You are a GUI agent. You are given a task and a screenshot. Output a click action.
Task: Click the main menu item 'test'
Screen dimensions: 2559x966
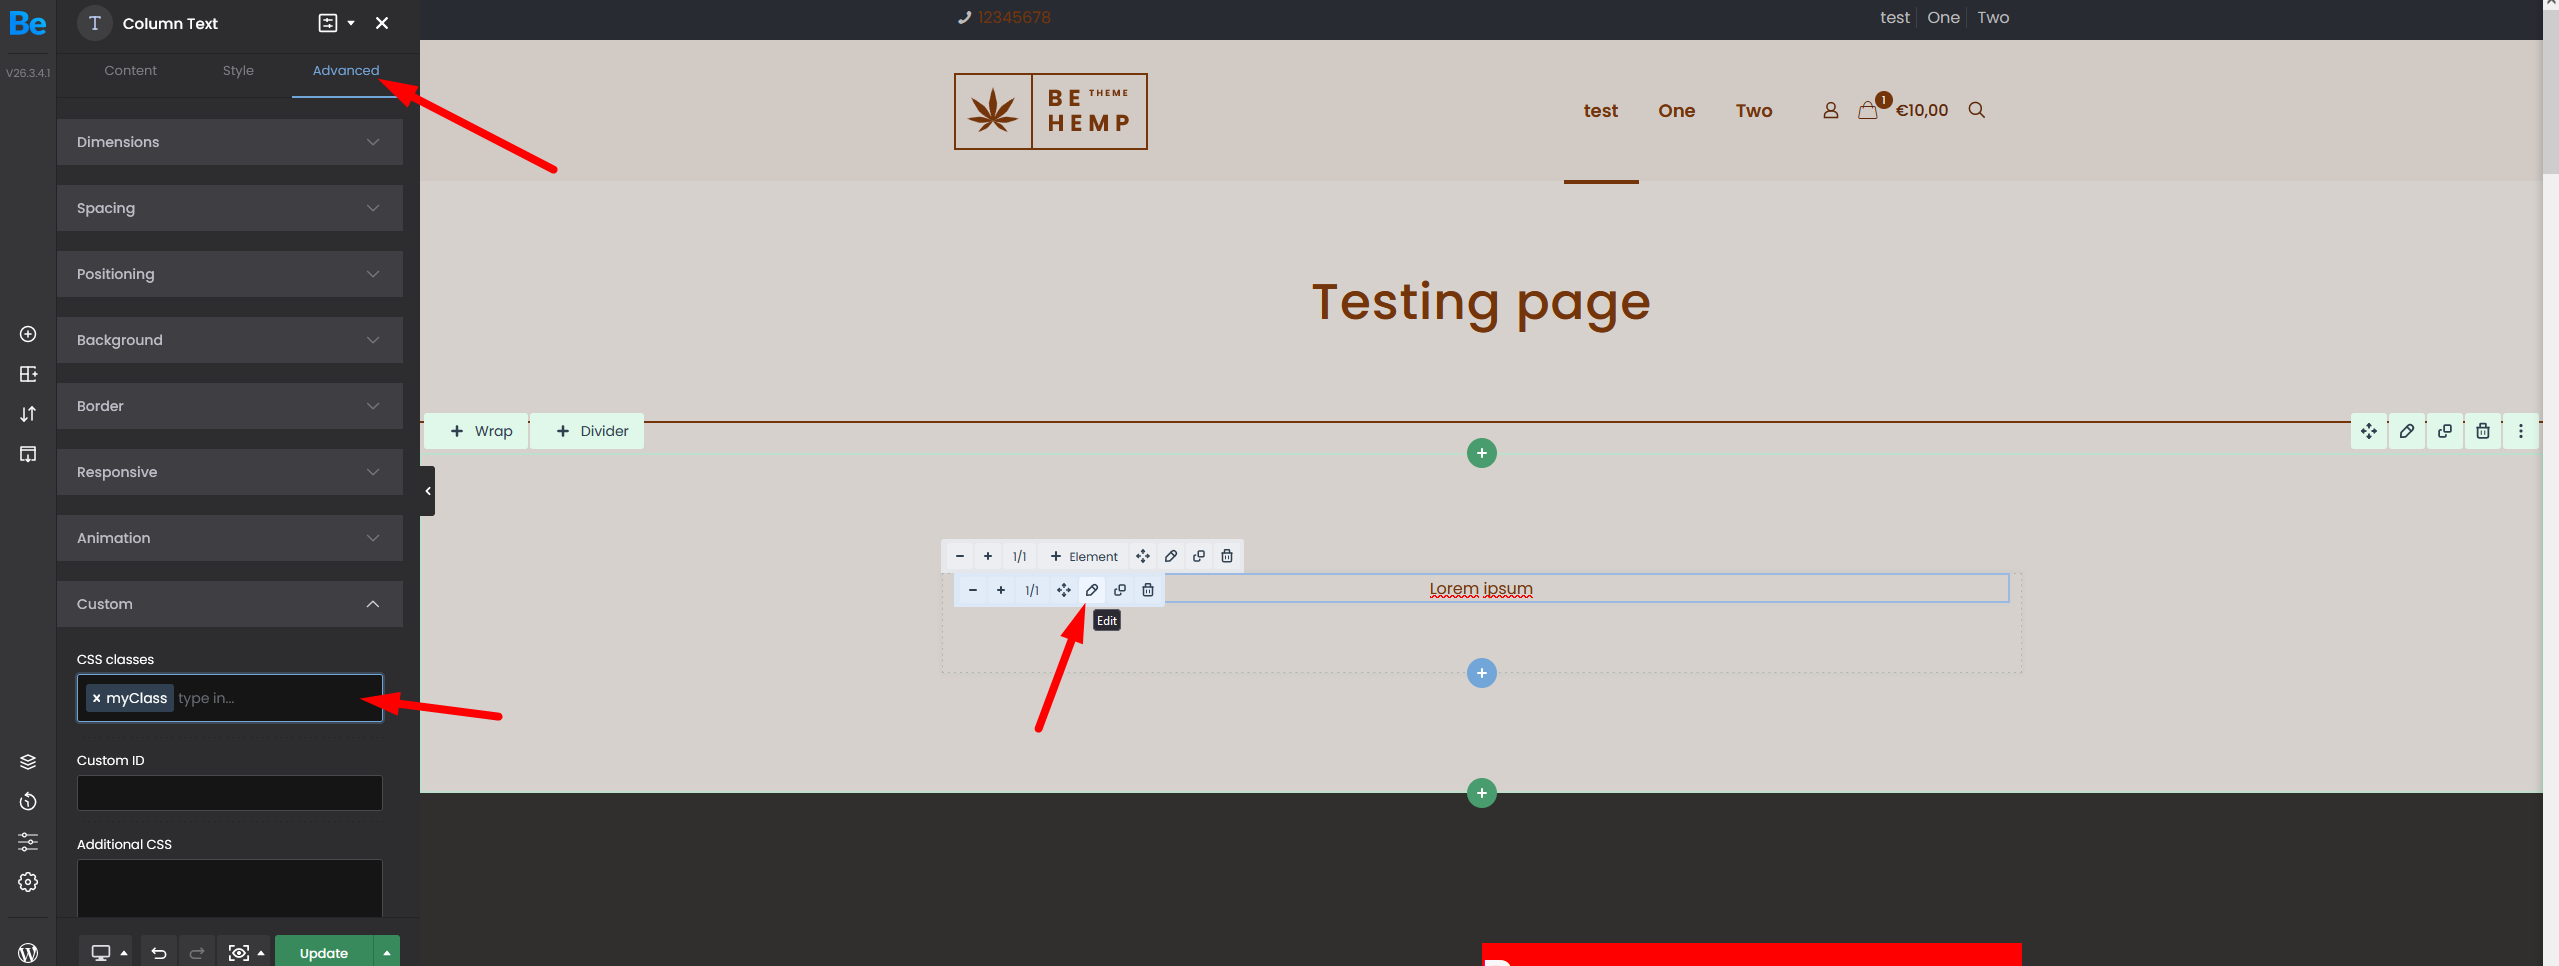tap(1601, 111)
